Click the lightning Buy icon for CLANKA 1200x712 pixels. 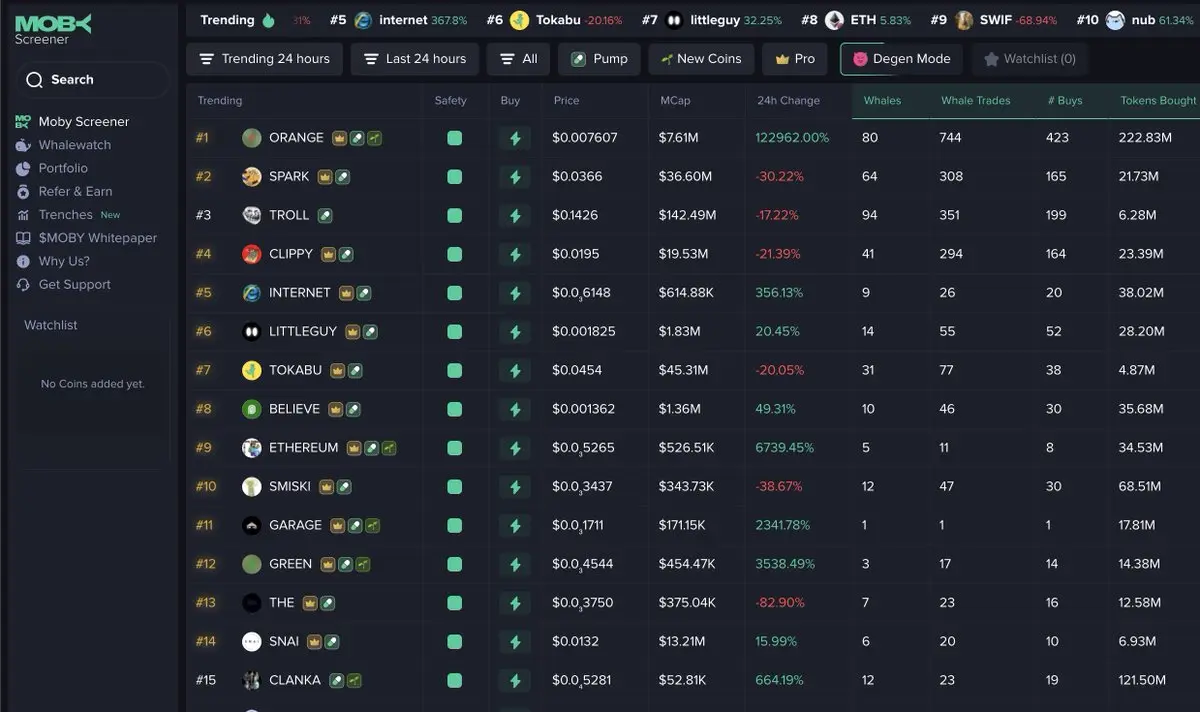click(x=515, y=680)
